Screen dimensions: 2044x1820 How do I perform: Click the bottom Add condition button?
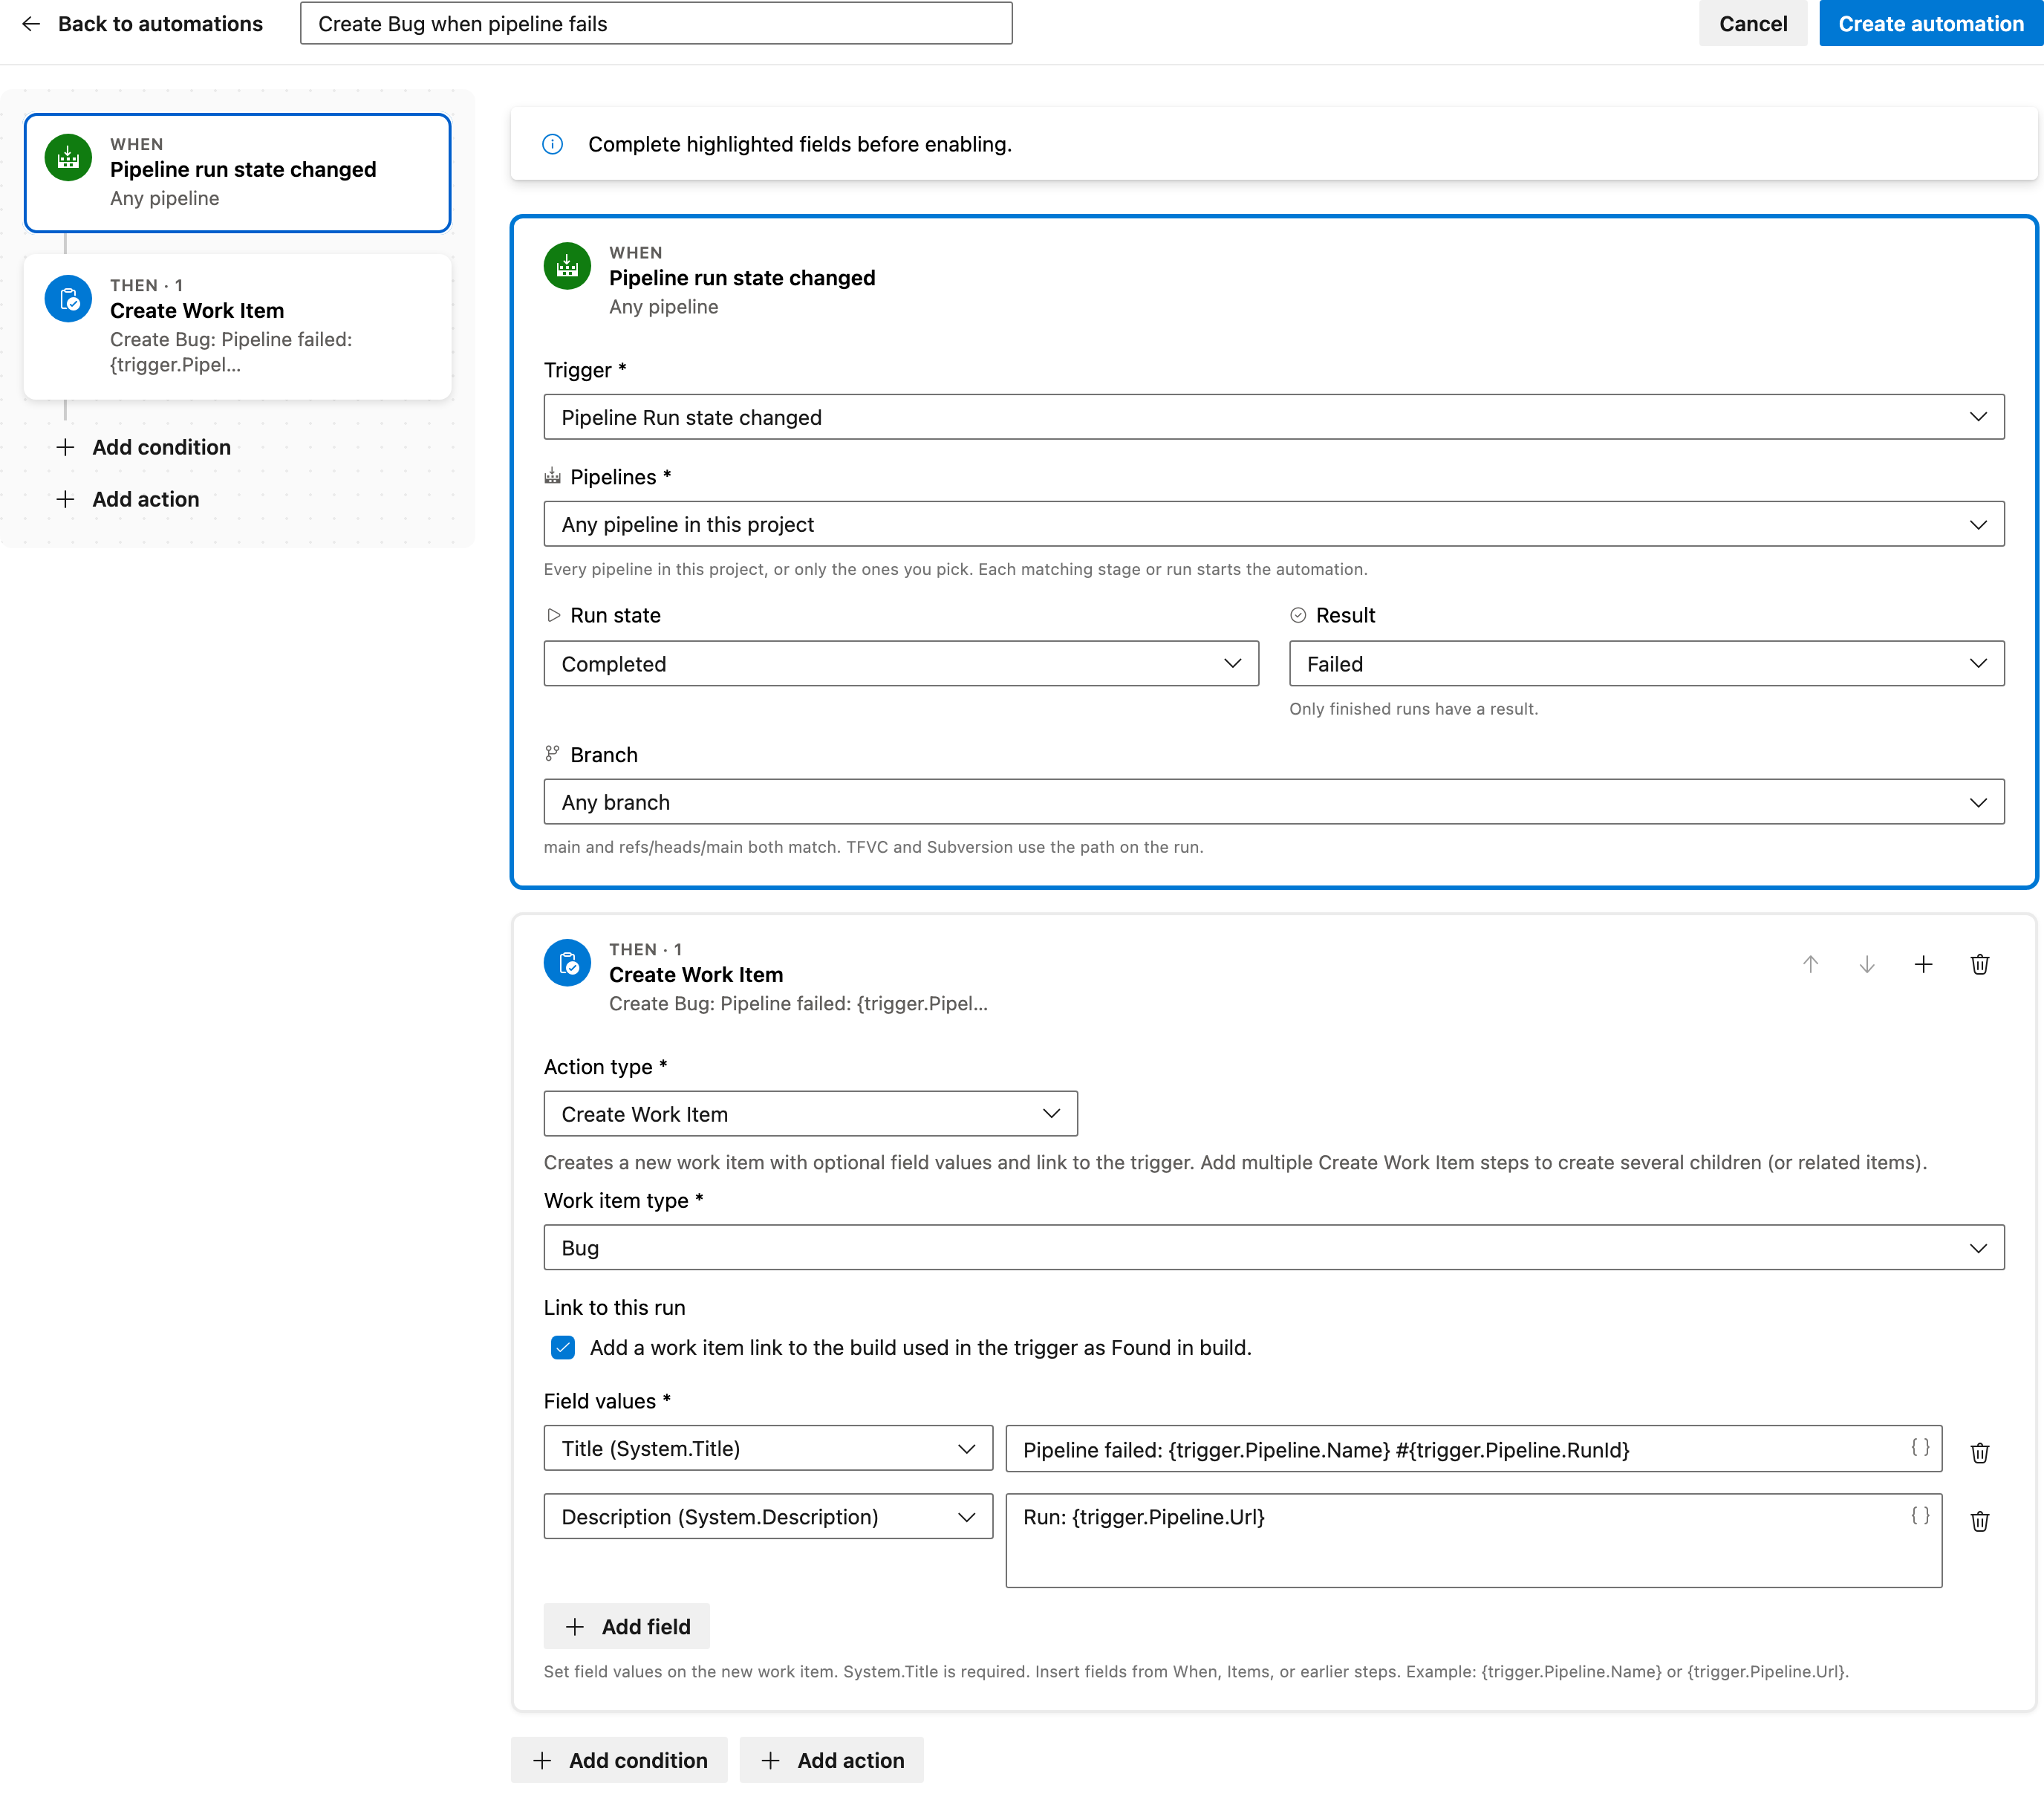[619, 1761]
